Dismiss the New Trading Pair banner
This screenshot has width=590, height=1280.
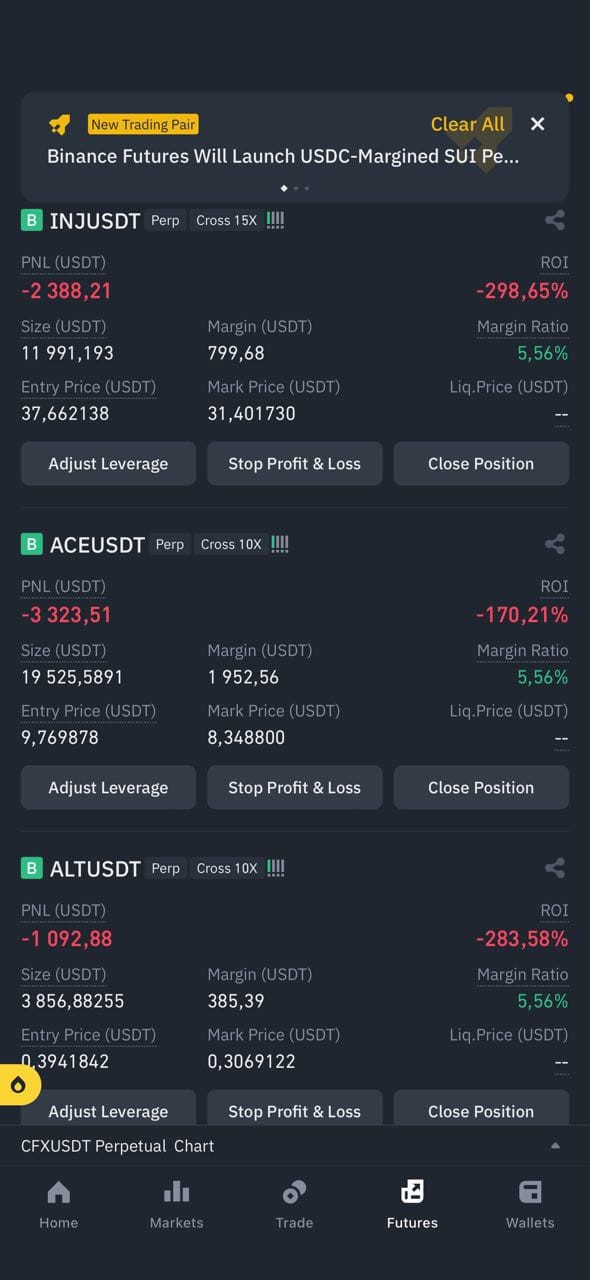538,124
